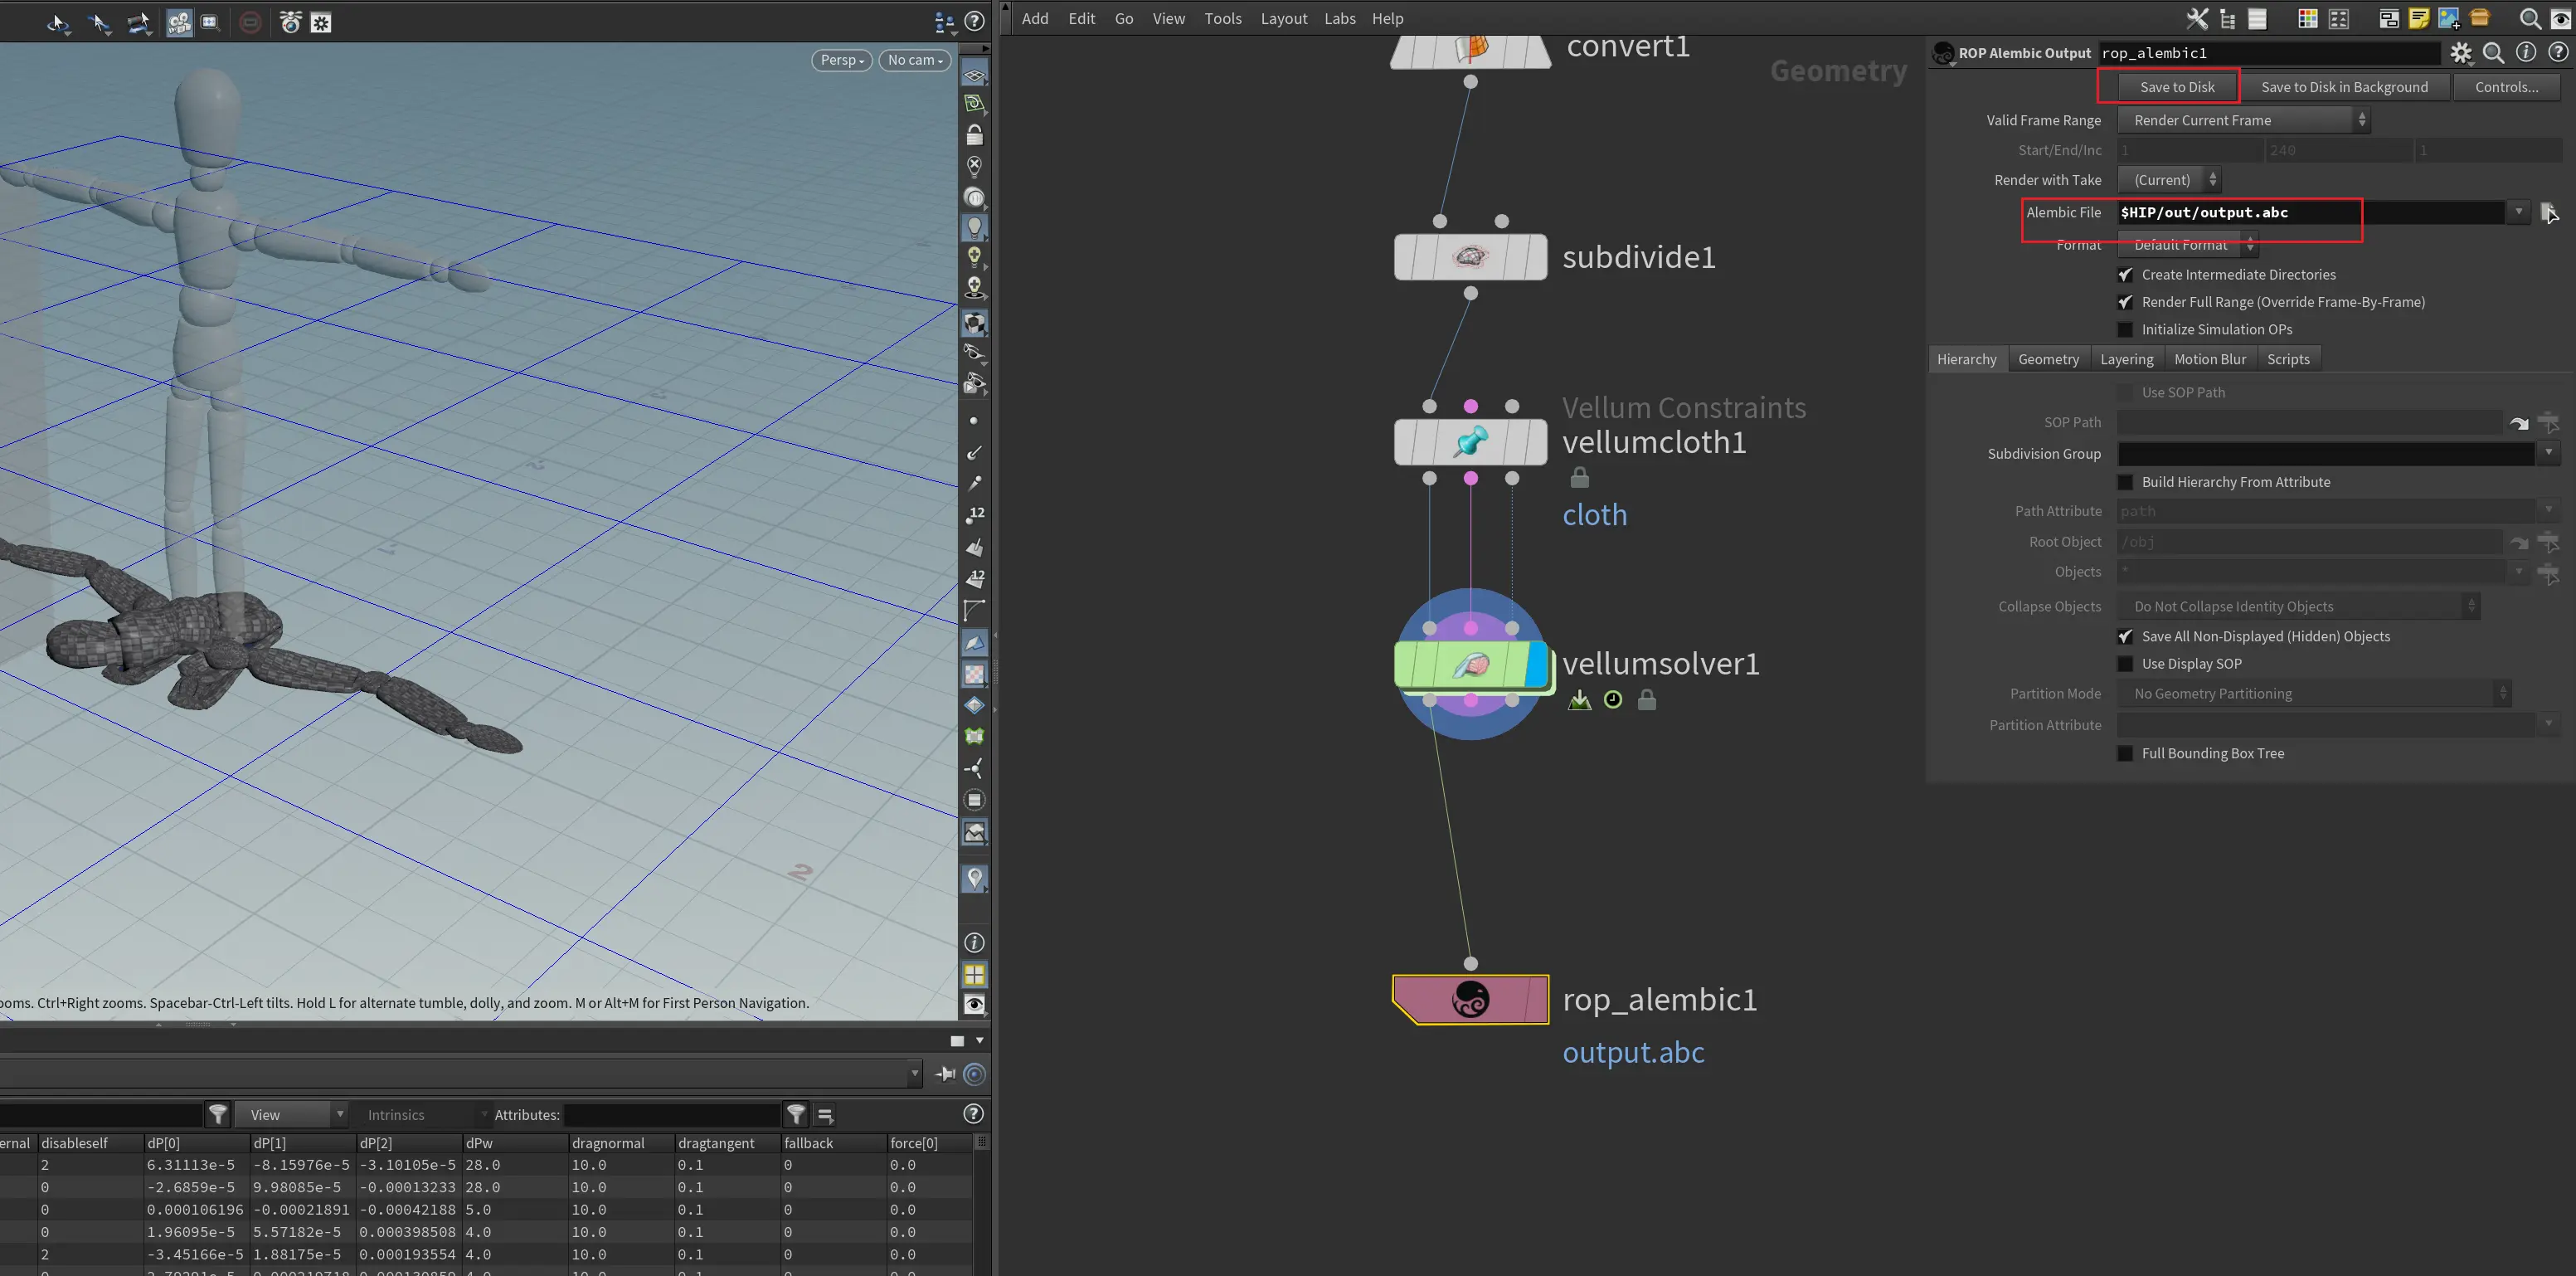Switch to the Scripts tab
The image size is (2576, 1276).
(2288, 359)
